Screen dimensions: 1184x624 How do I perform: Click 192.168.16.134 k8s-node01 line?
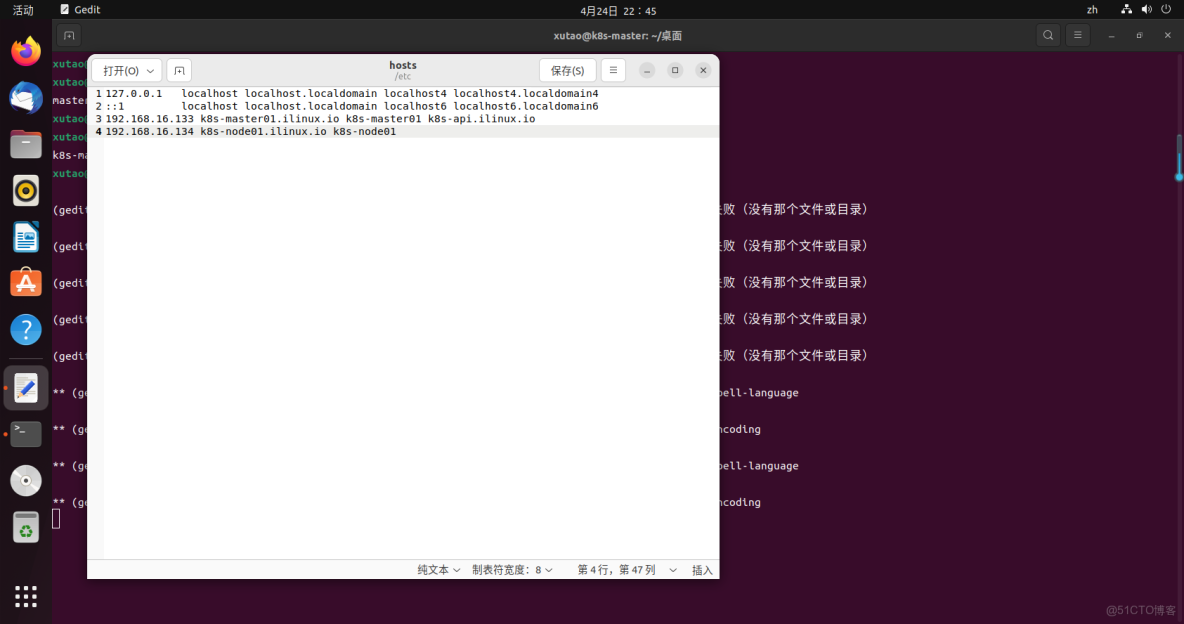coord(250,131)
